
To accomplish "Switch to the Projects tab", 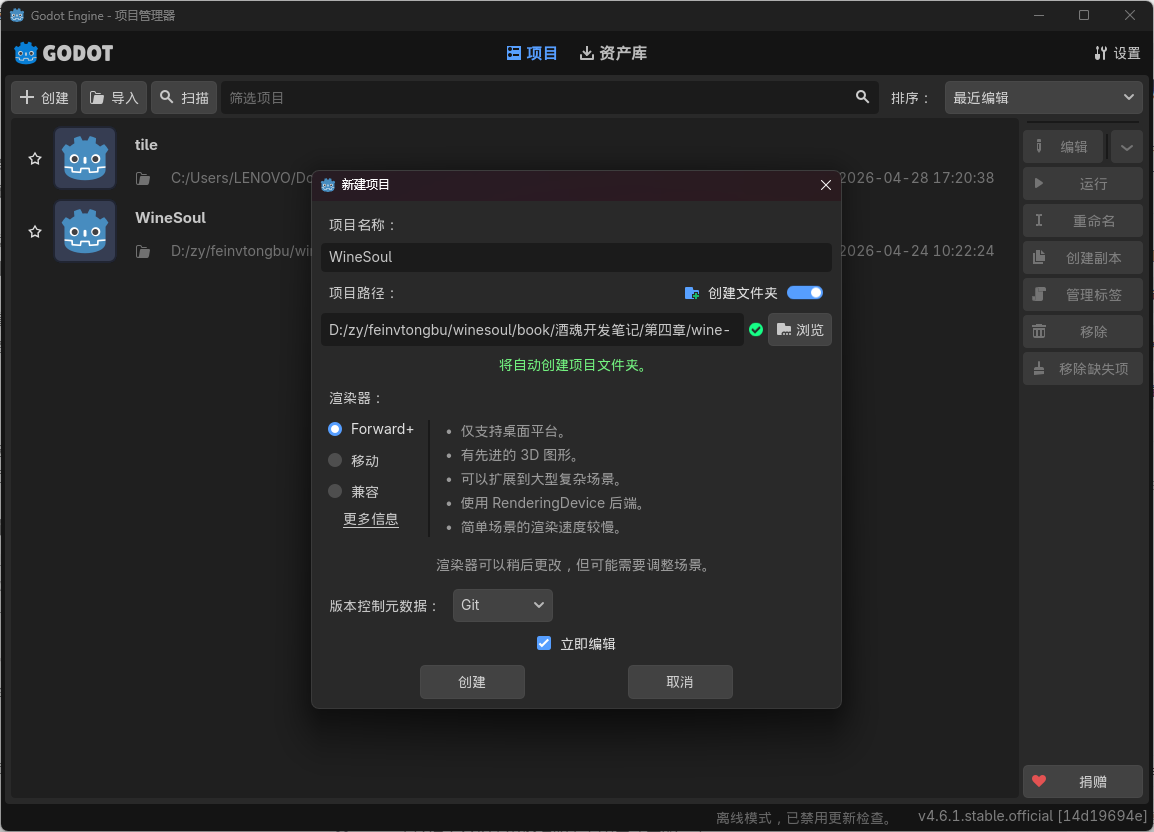I will click(x=531, y=53).
